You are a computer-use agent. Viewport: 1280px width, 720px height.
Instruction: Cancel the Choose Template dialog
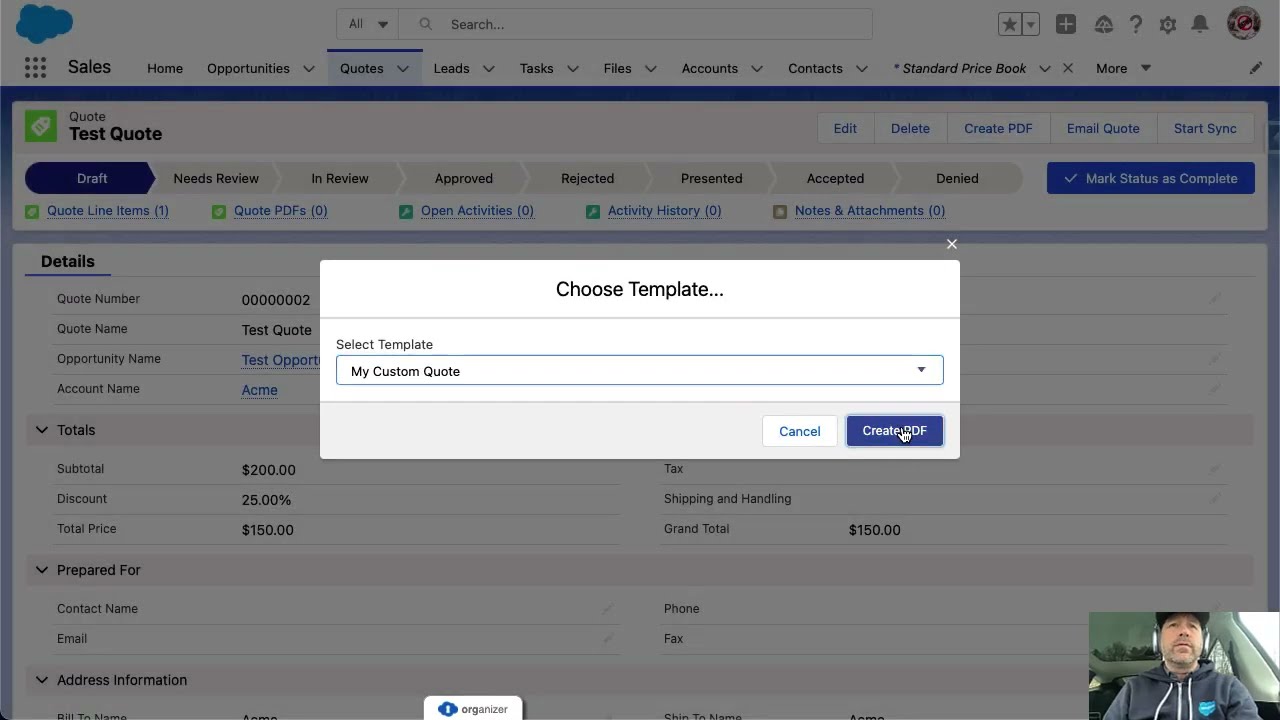[799, 431]
